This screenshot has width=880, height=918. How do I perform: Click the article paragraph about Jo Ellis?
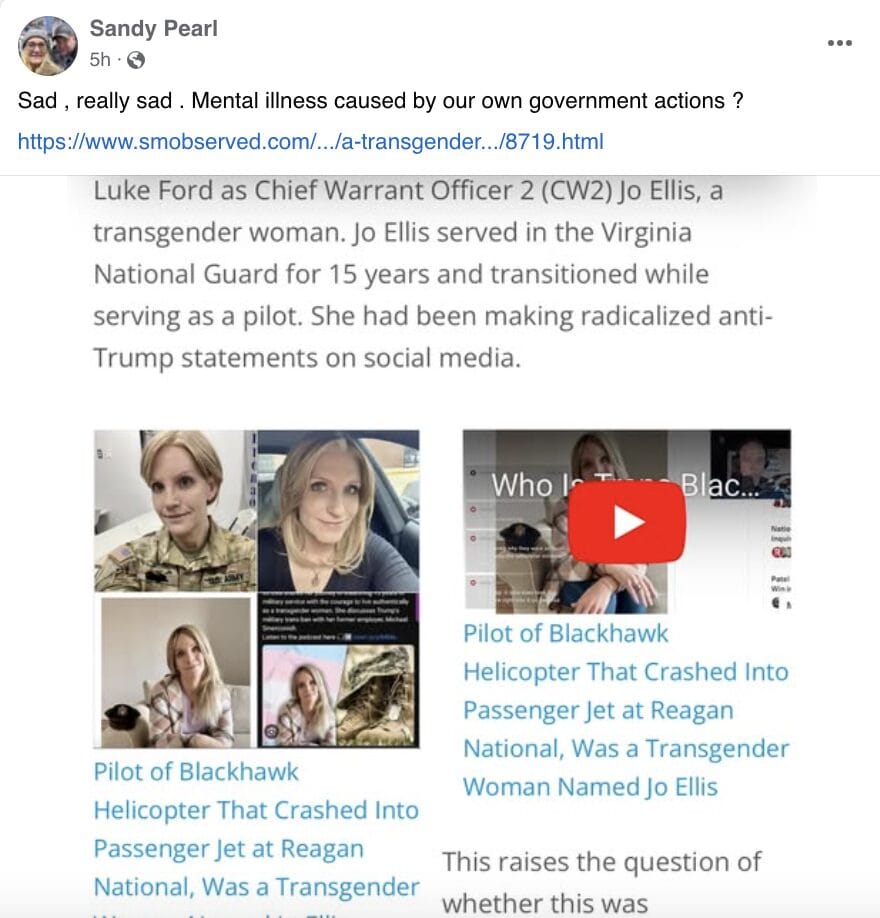[x=433, y=274]
